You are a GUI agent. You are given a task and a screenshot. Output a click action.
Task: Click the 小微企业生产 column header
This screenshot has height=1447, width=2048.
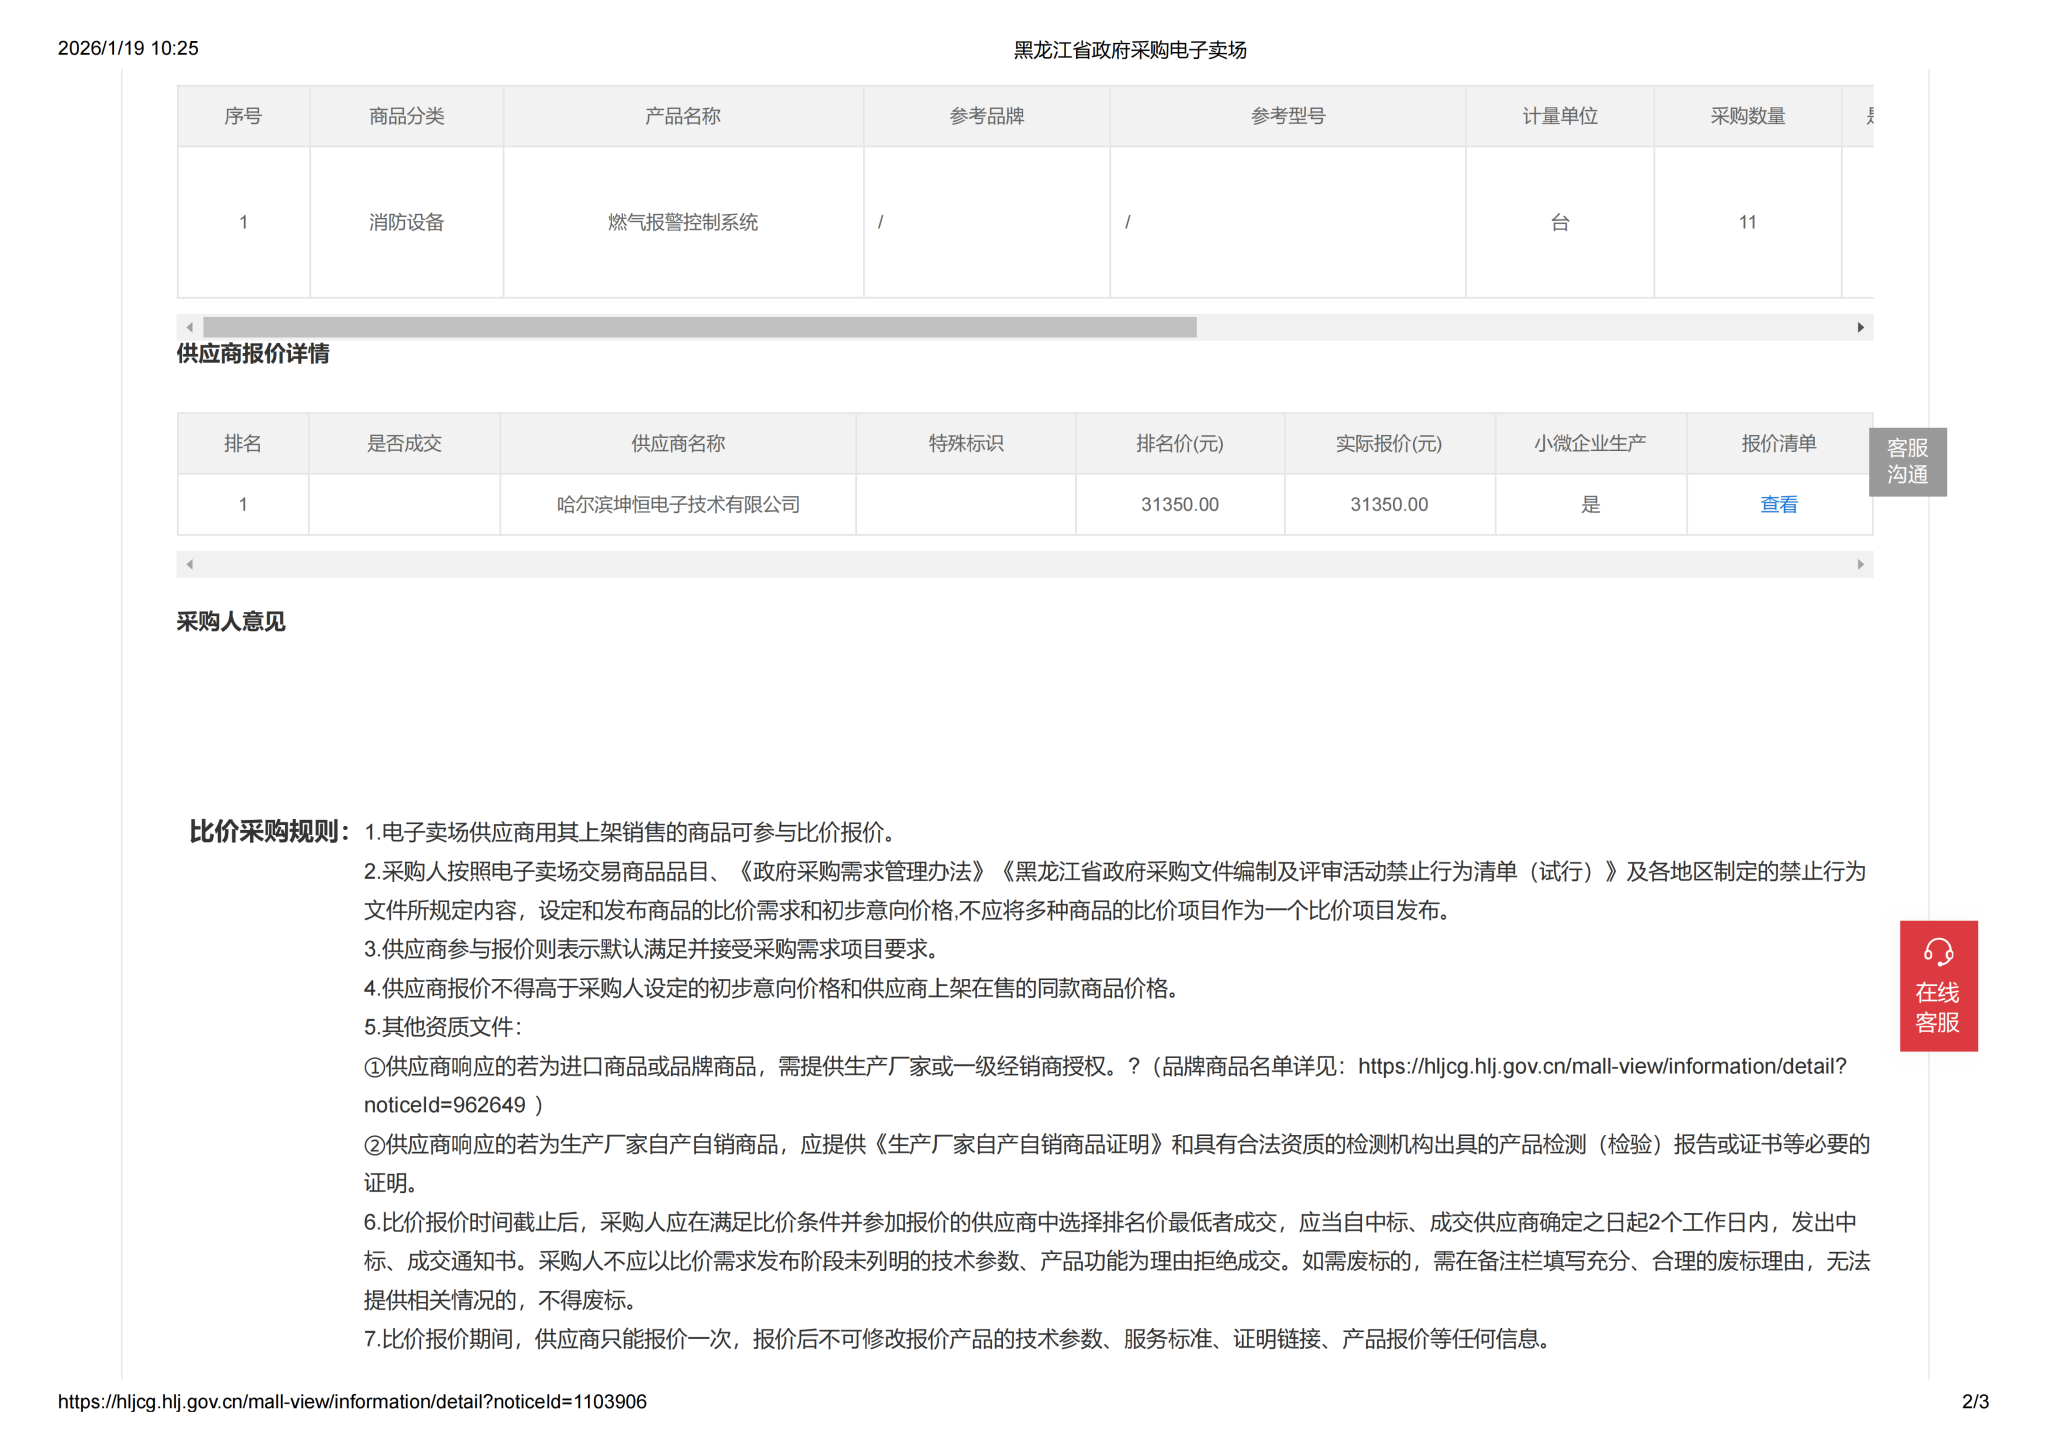1589,444
